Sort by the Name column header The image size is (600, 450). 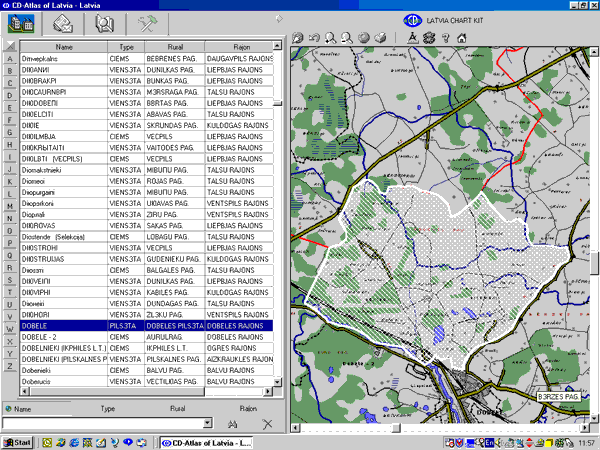64,47
